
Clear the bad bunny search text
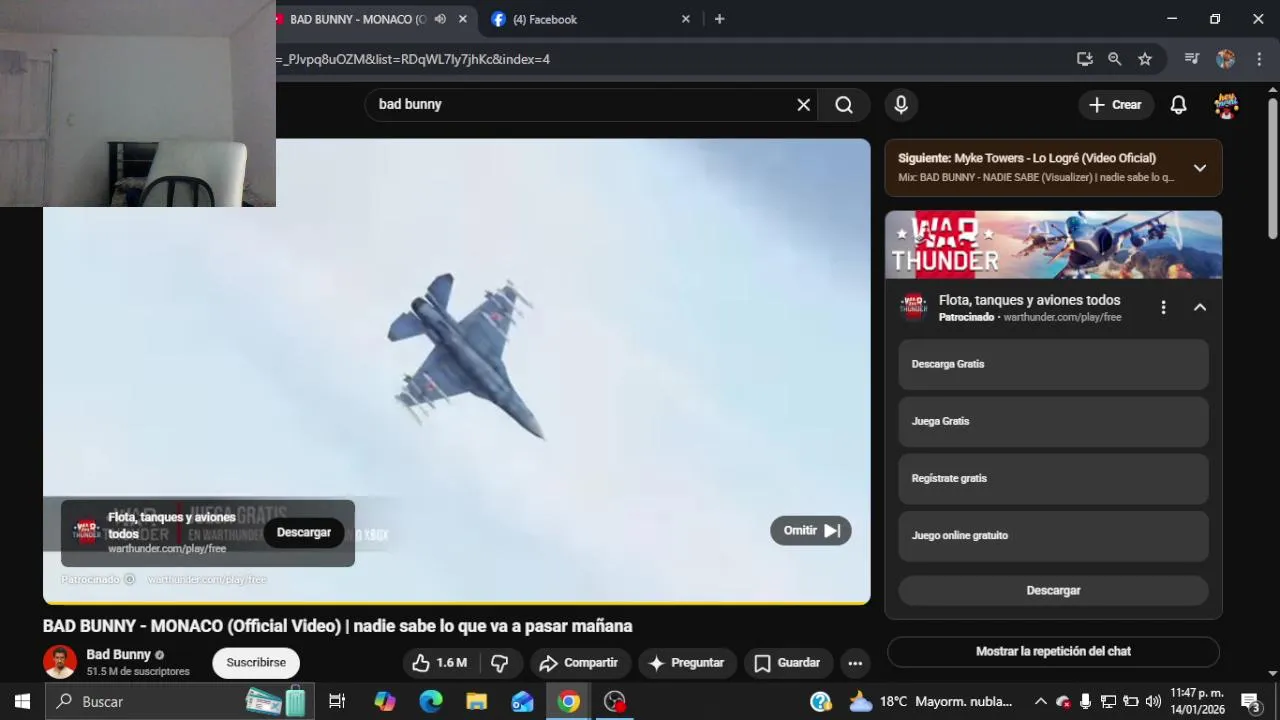click(x=803, y=105)
